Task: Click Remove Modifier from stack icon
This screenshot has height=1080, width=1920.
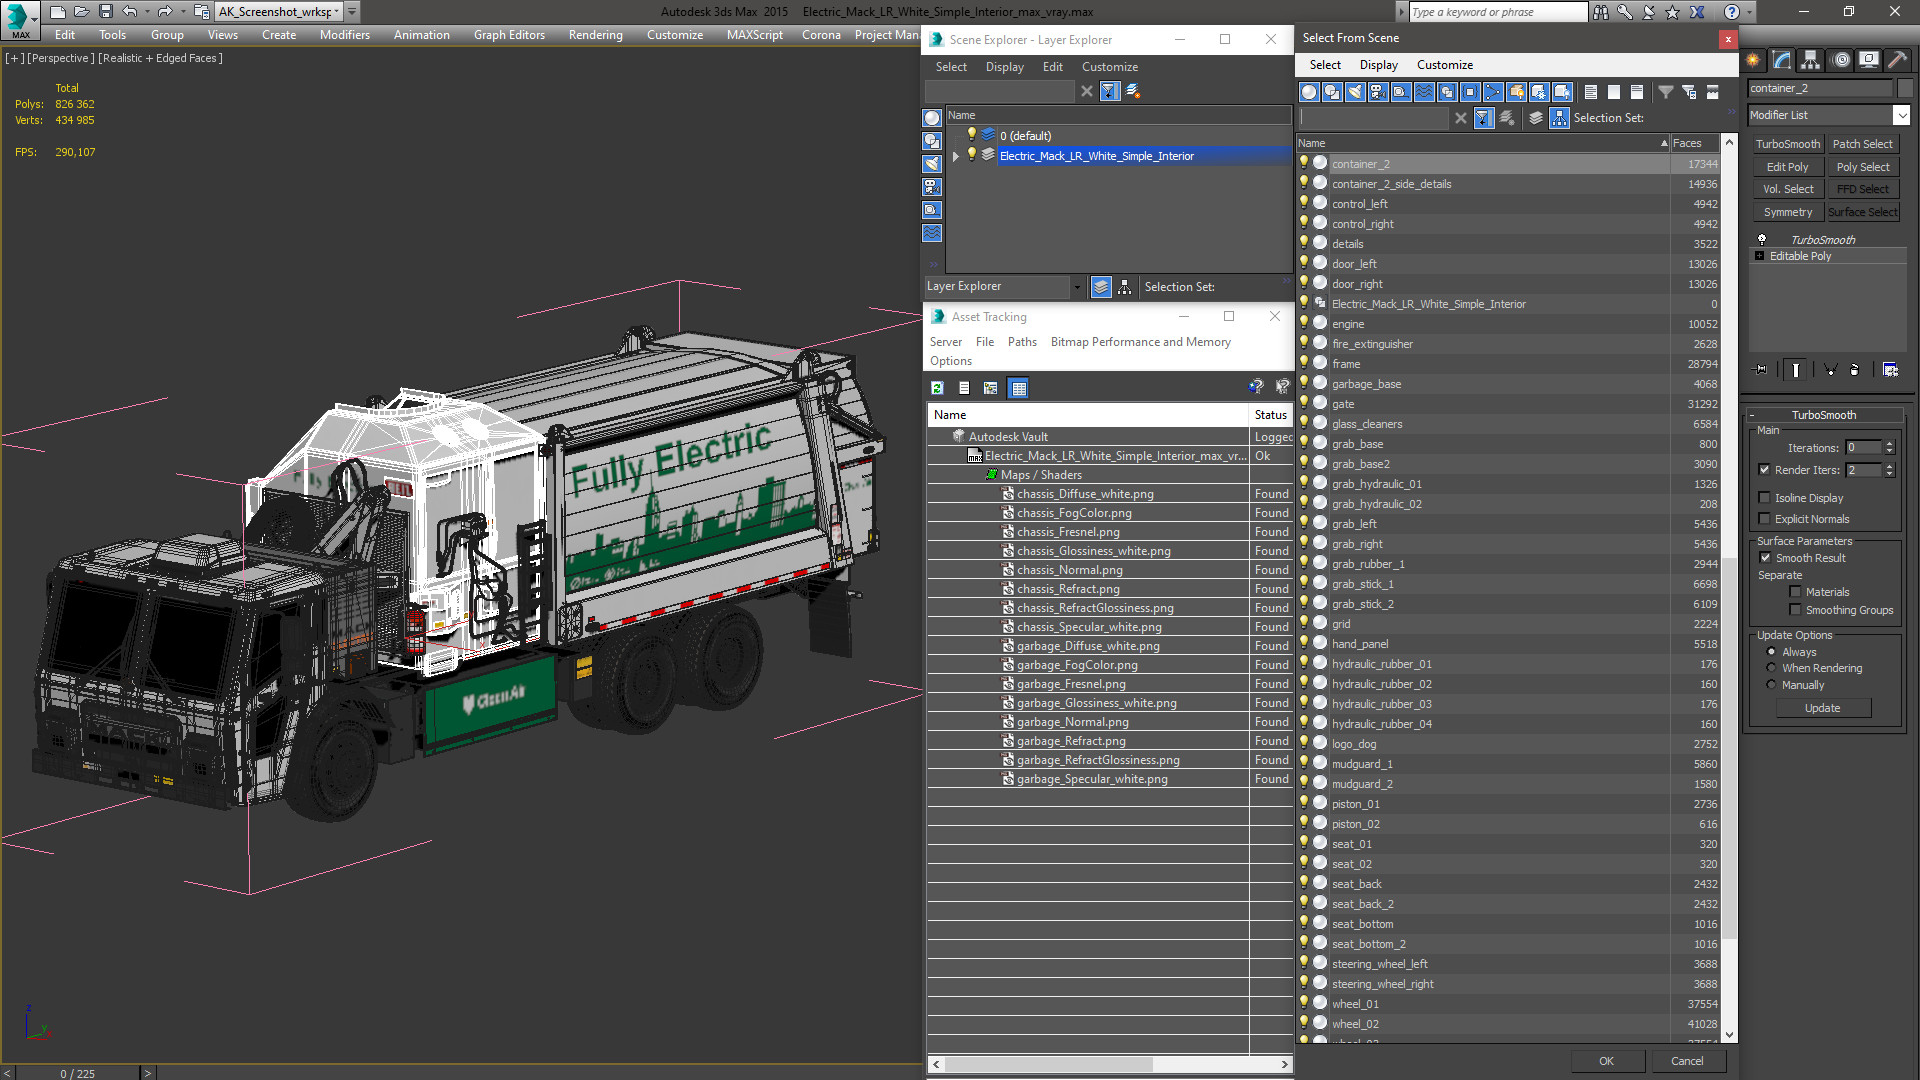Action: (x=1855, y=369)
